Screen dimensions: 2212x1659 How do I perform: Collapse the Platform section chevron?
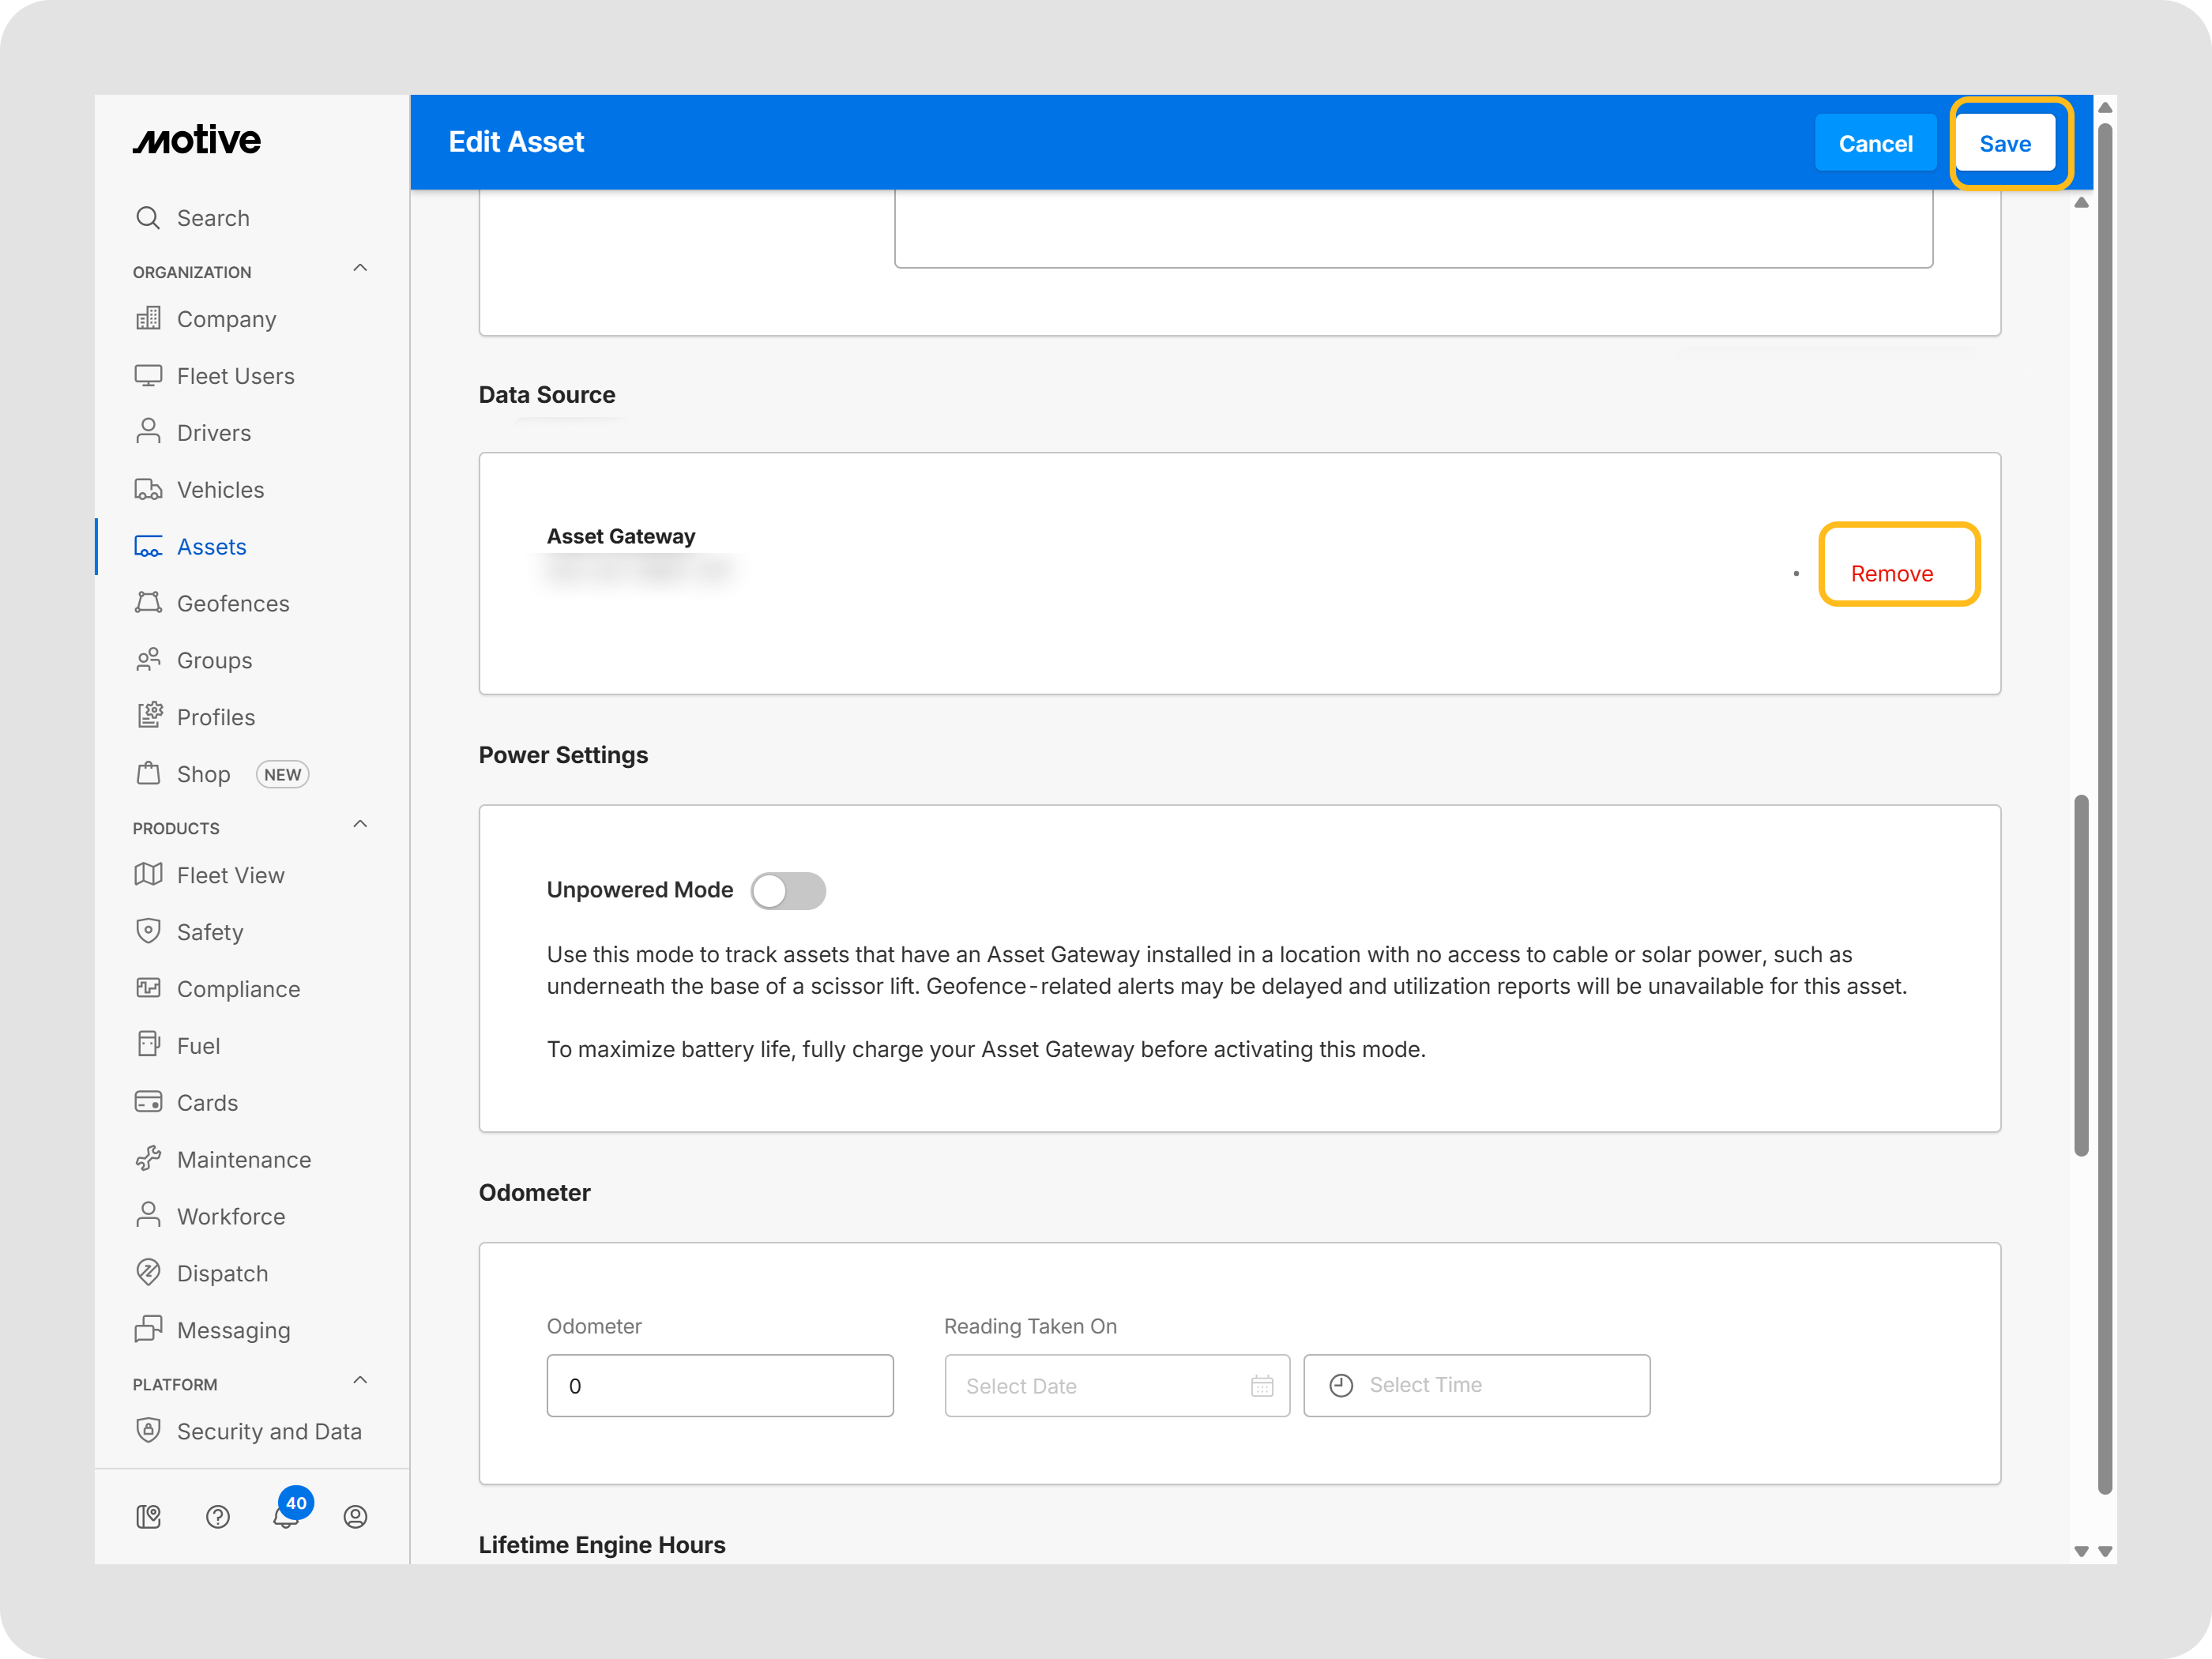pyautogui.click(x=360, y=1380)
